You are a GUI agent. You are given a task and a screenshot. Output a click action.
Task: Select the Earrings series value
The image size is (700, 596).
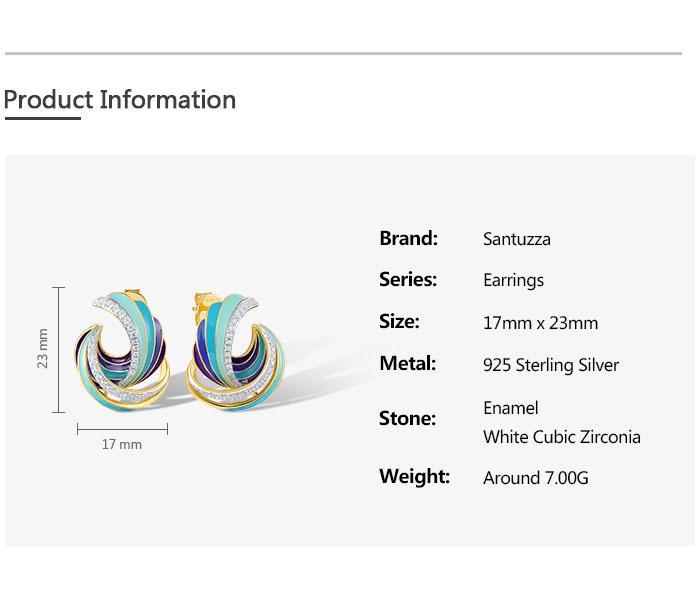[x=513, y=281]
